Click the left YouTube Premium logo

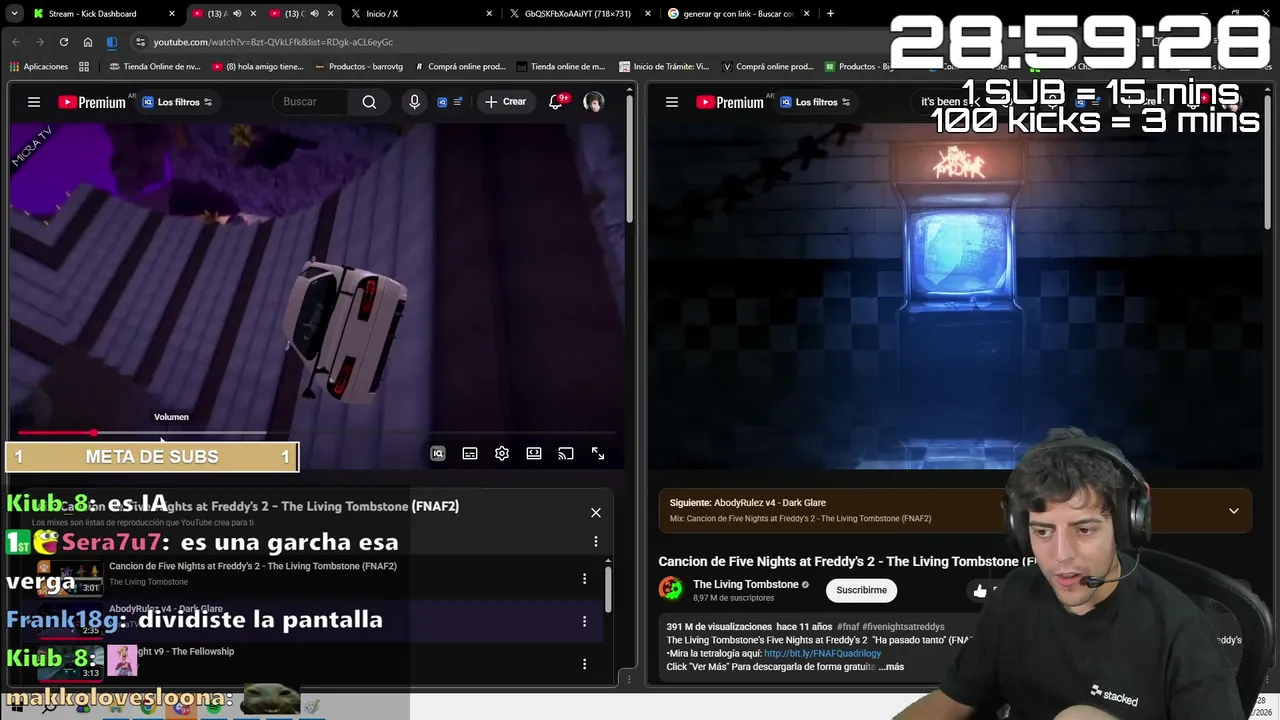tap(91, 102)
